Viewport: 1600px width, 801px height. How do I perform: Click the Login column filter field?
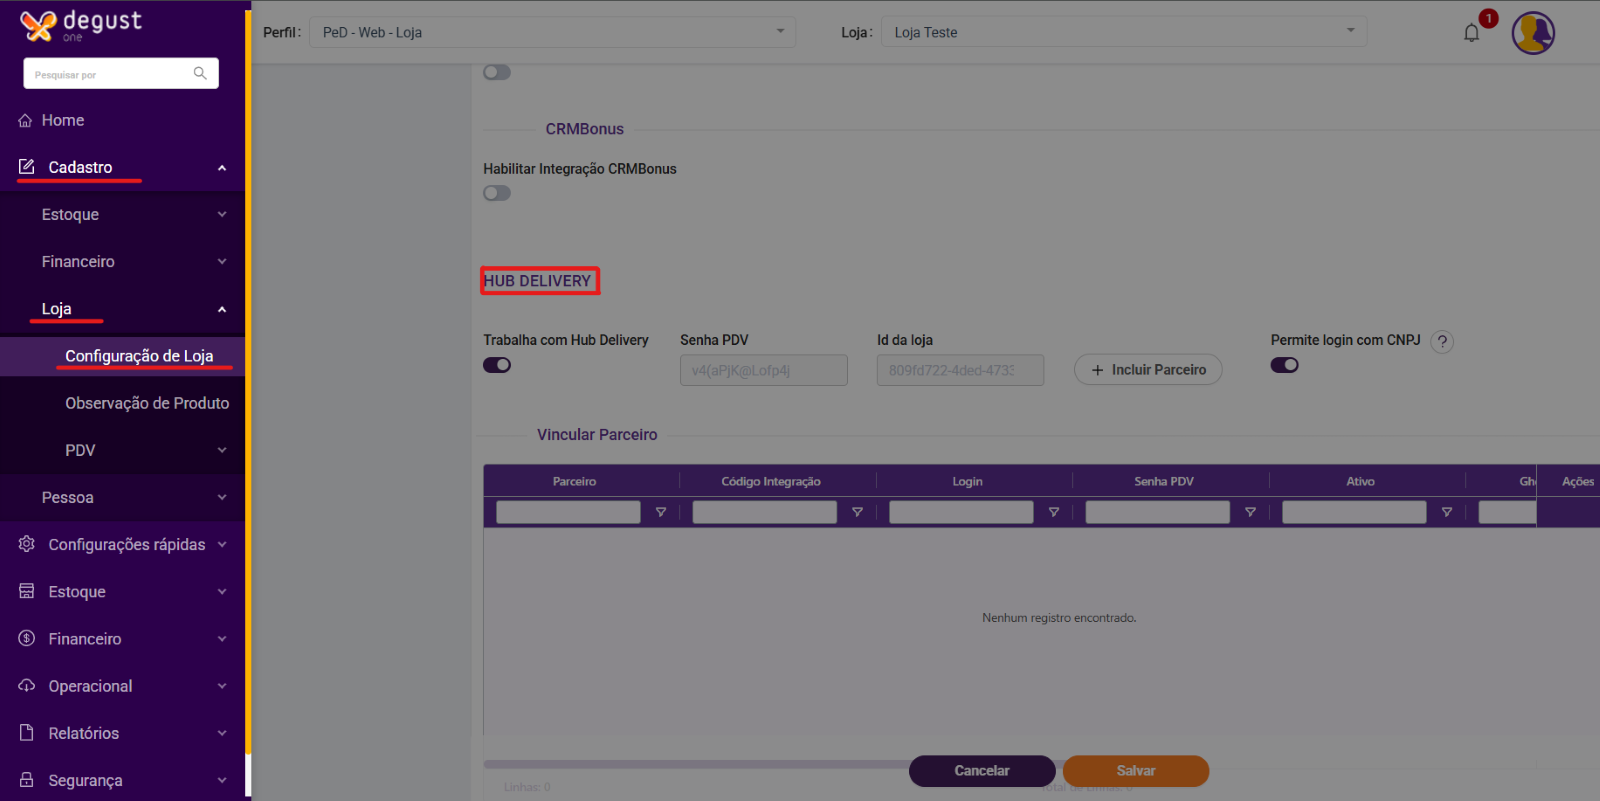961,512
